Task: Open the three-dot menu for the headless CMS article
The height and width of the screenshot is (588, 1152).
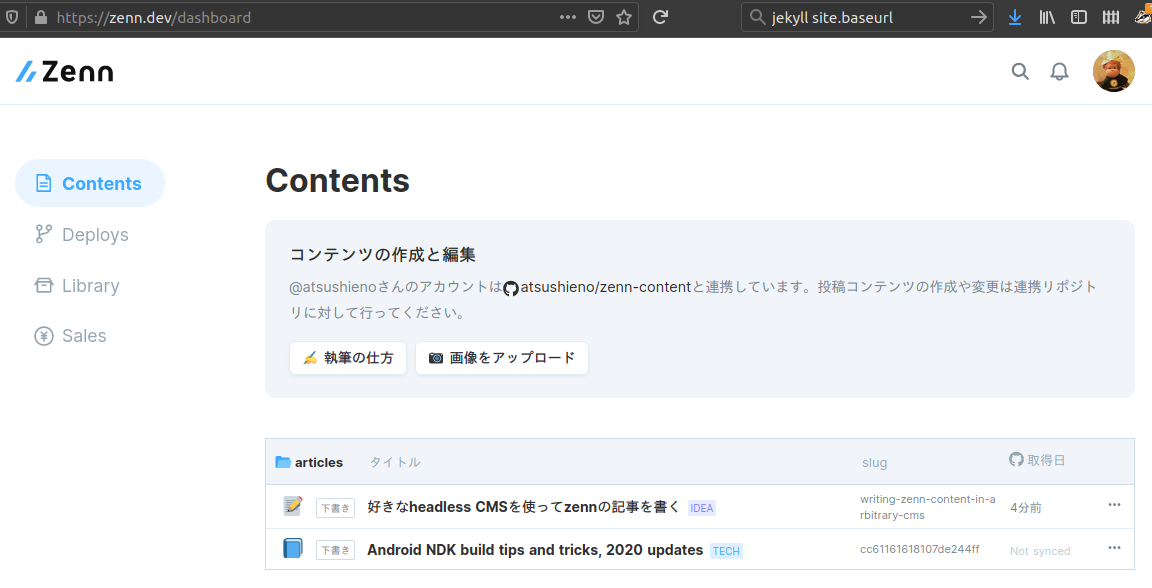Action: pos(1114,506)
